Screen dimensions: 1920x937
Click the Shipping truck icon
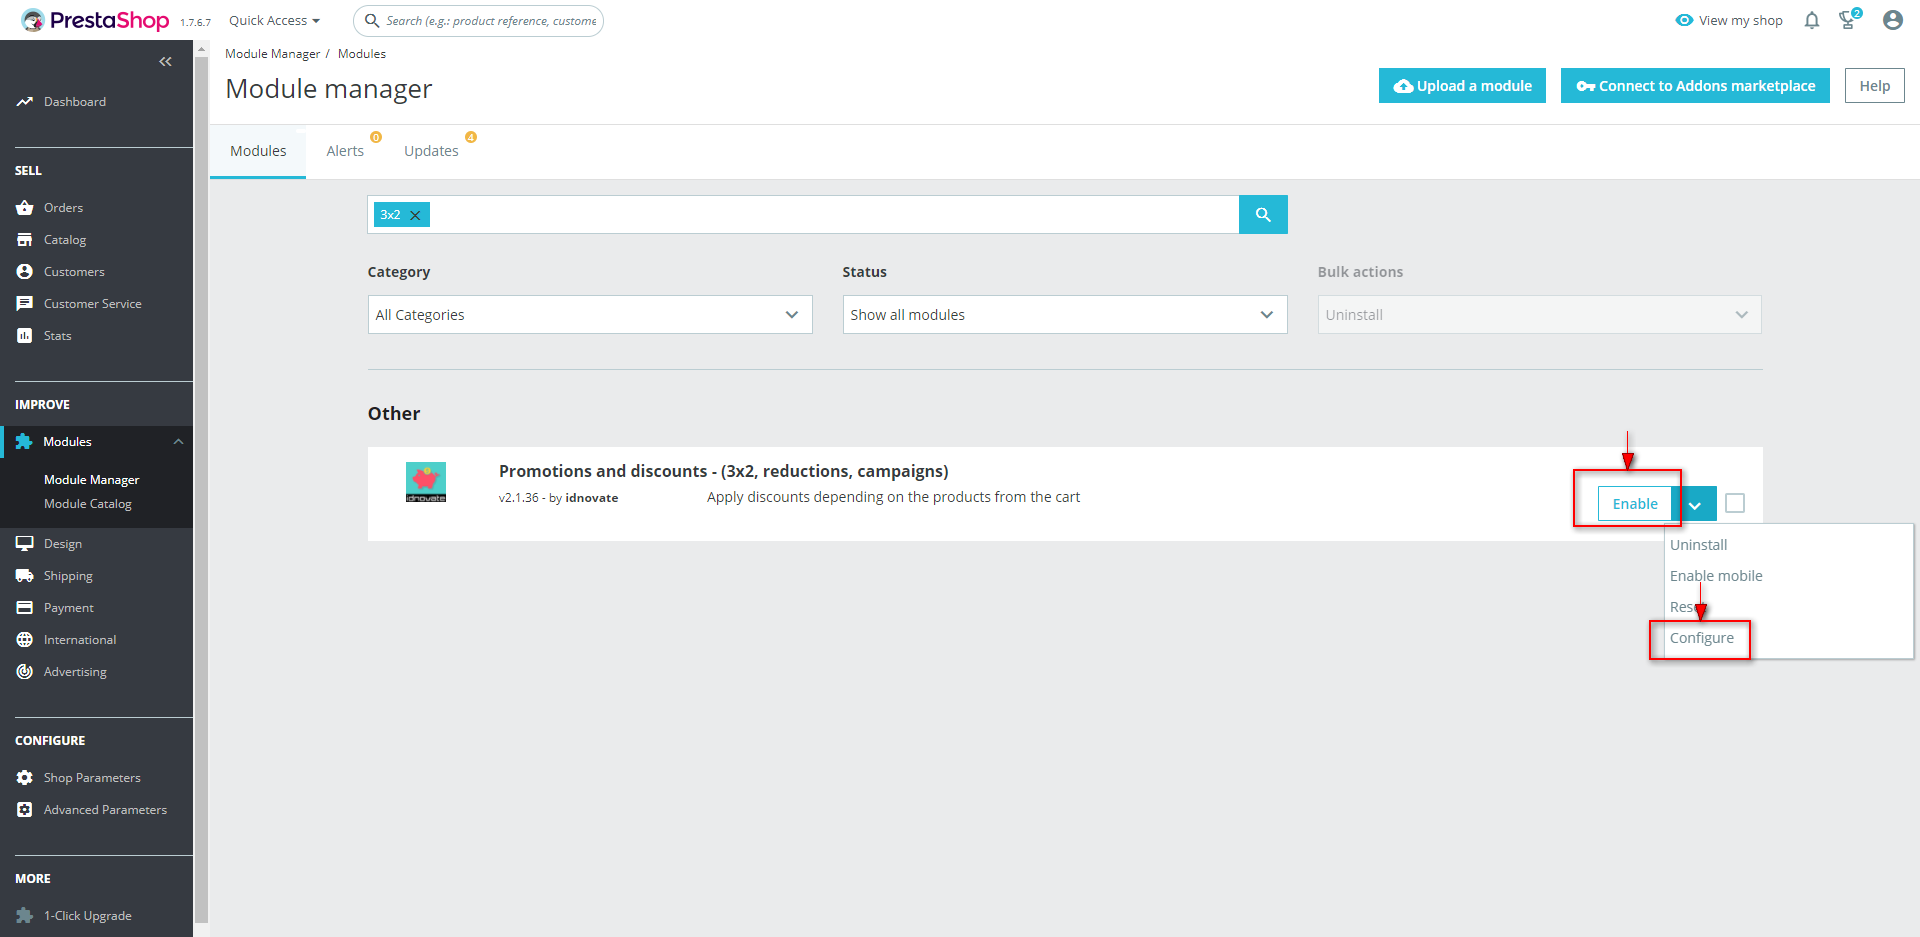[25, 576]
